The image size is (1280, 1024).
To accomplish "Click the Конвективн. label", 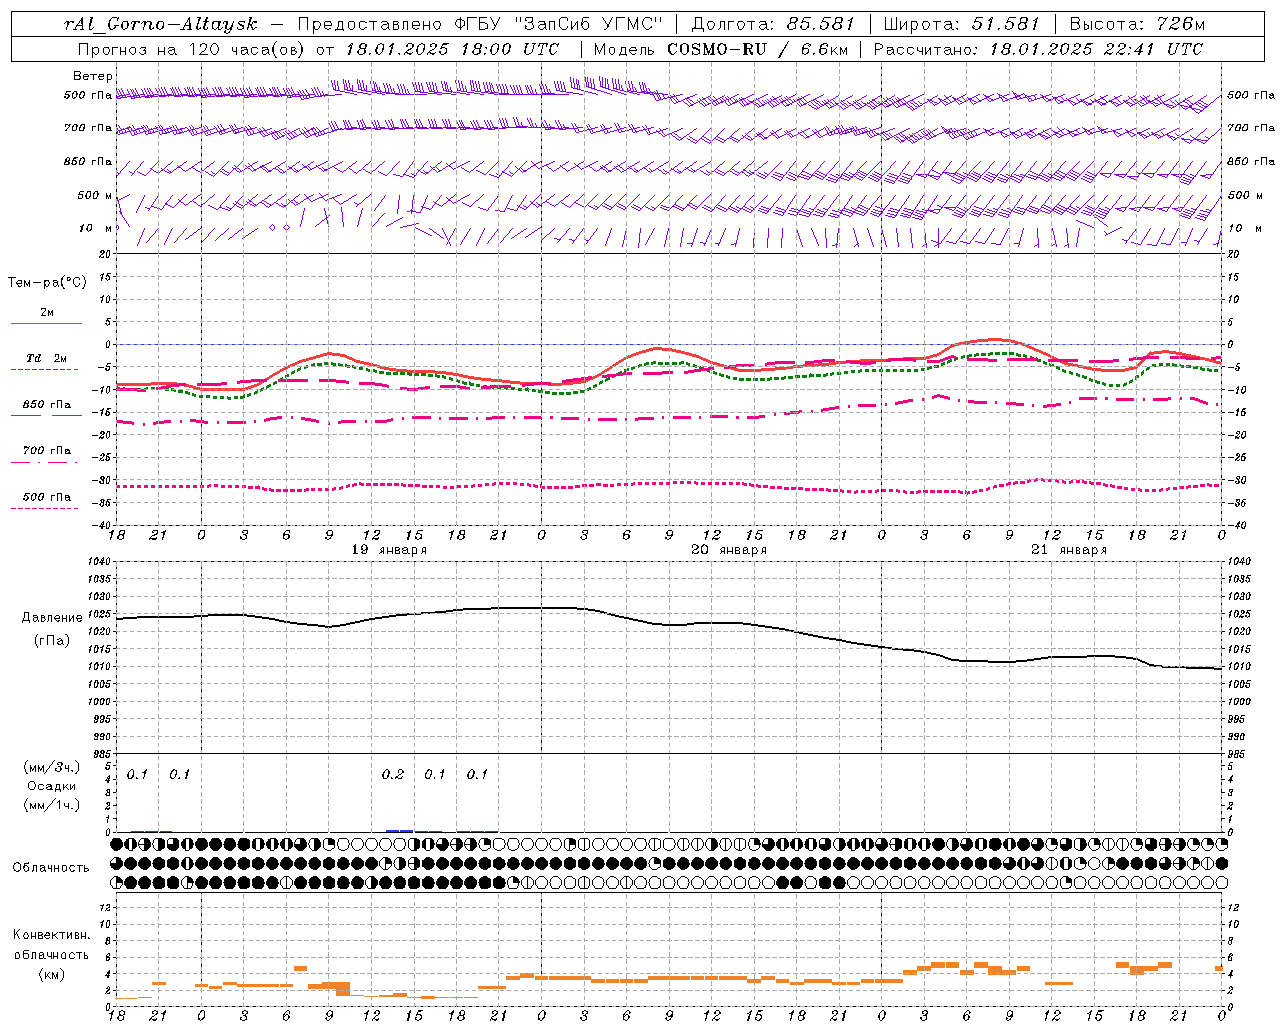I will tap(51, 935).
